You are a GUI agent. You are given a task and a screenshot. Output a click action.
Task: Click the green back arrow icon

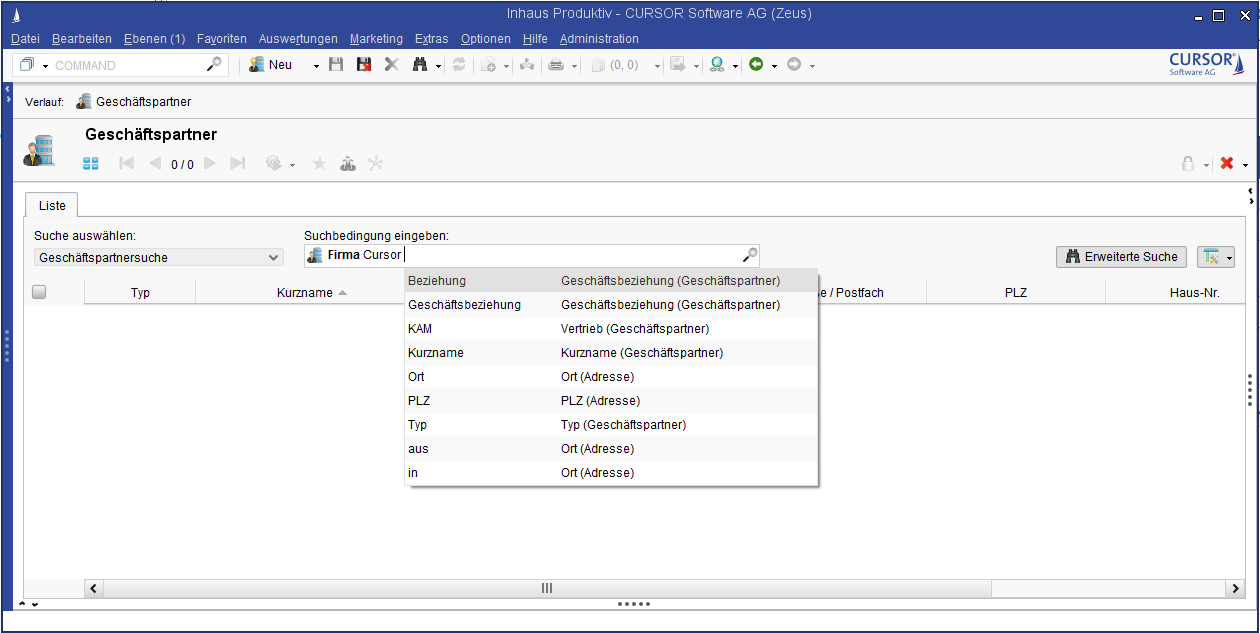click(756, 65)
